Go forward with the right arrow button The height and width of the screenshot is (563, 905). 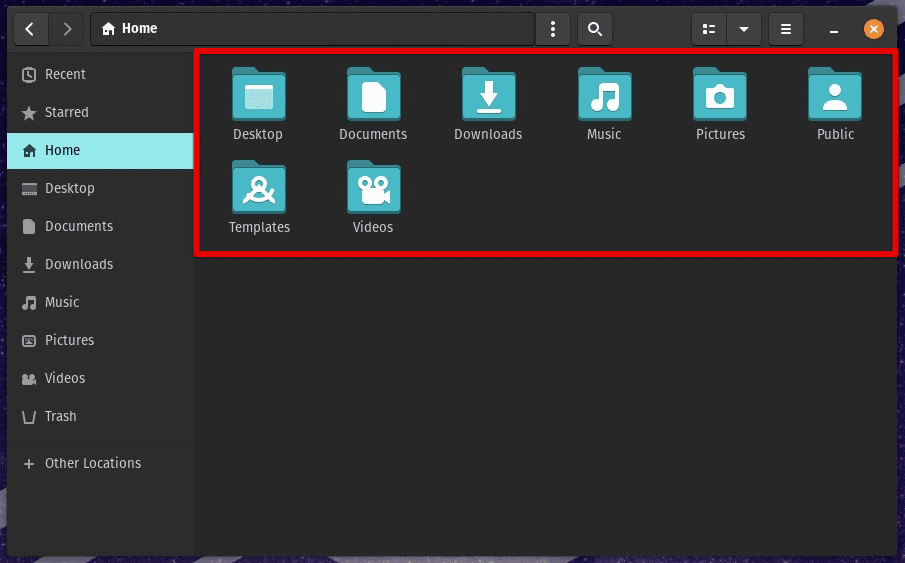tap(66, 29)
